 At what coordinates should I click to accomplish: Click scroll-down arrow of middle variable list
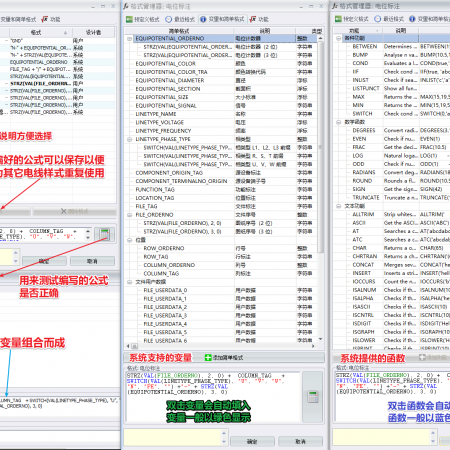(x=320, y=339)
